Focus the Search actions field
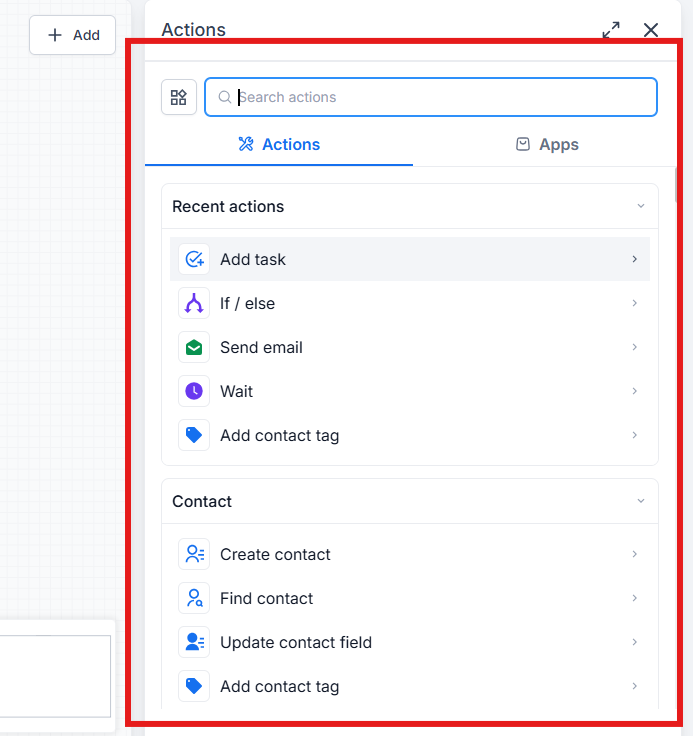693x736 pixels. 431,97
